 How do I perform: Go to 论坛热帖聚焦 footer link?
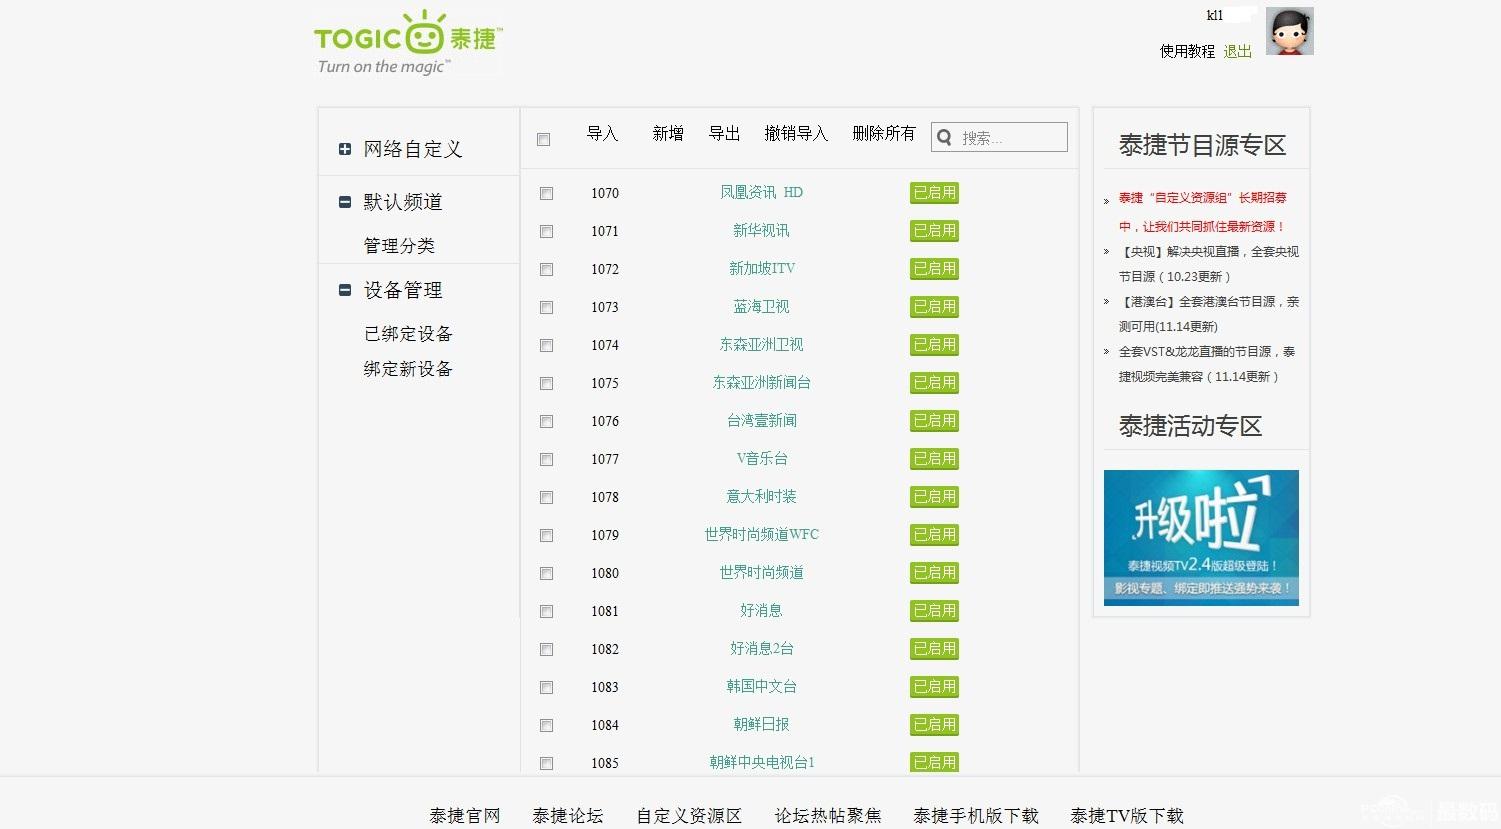(828, 816)
